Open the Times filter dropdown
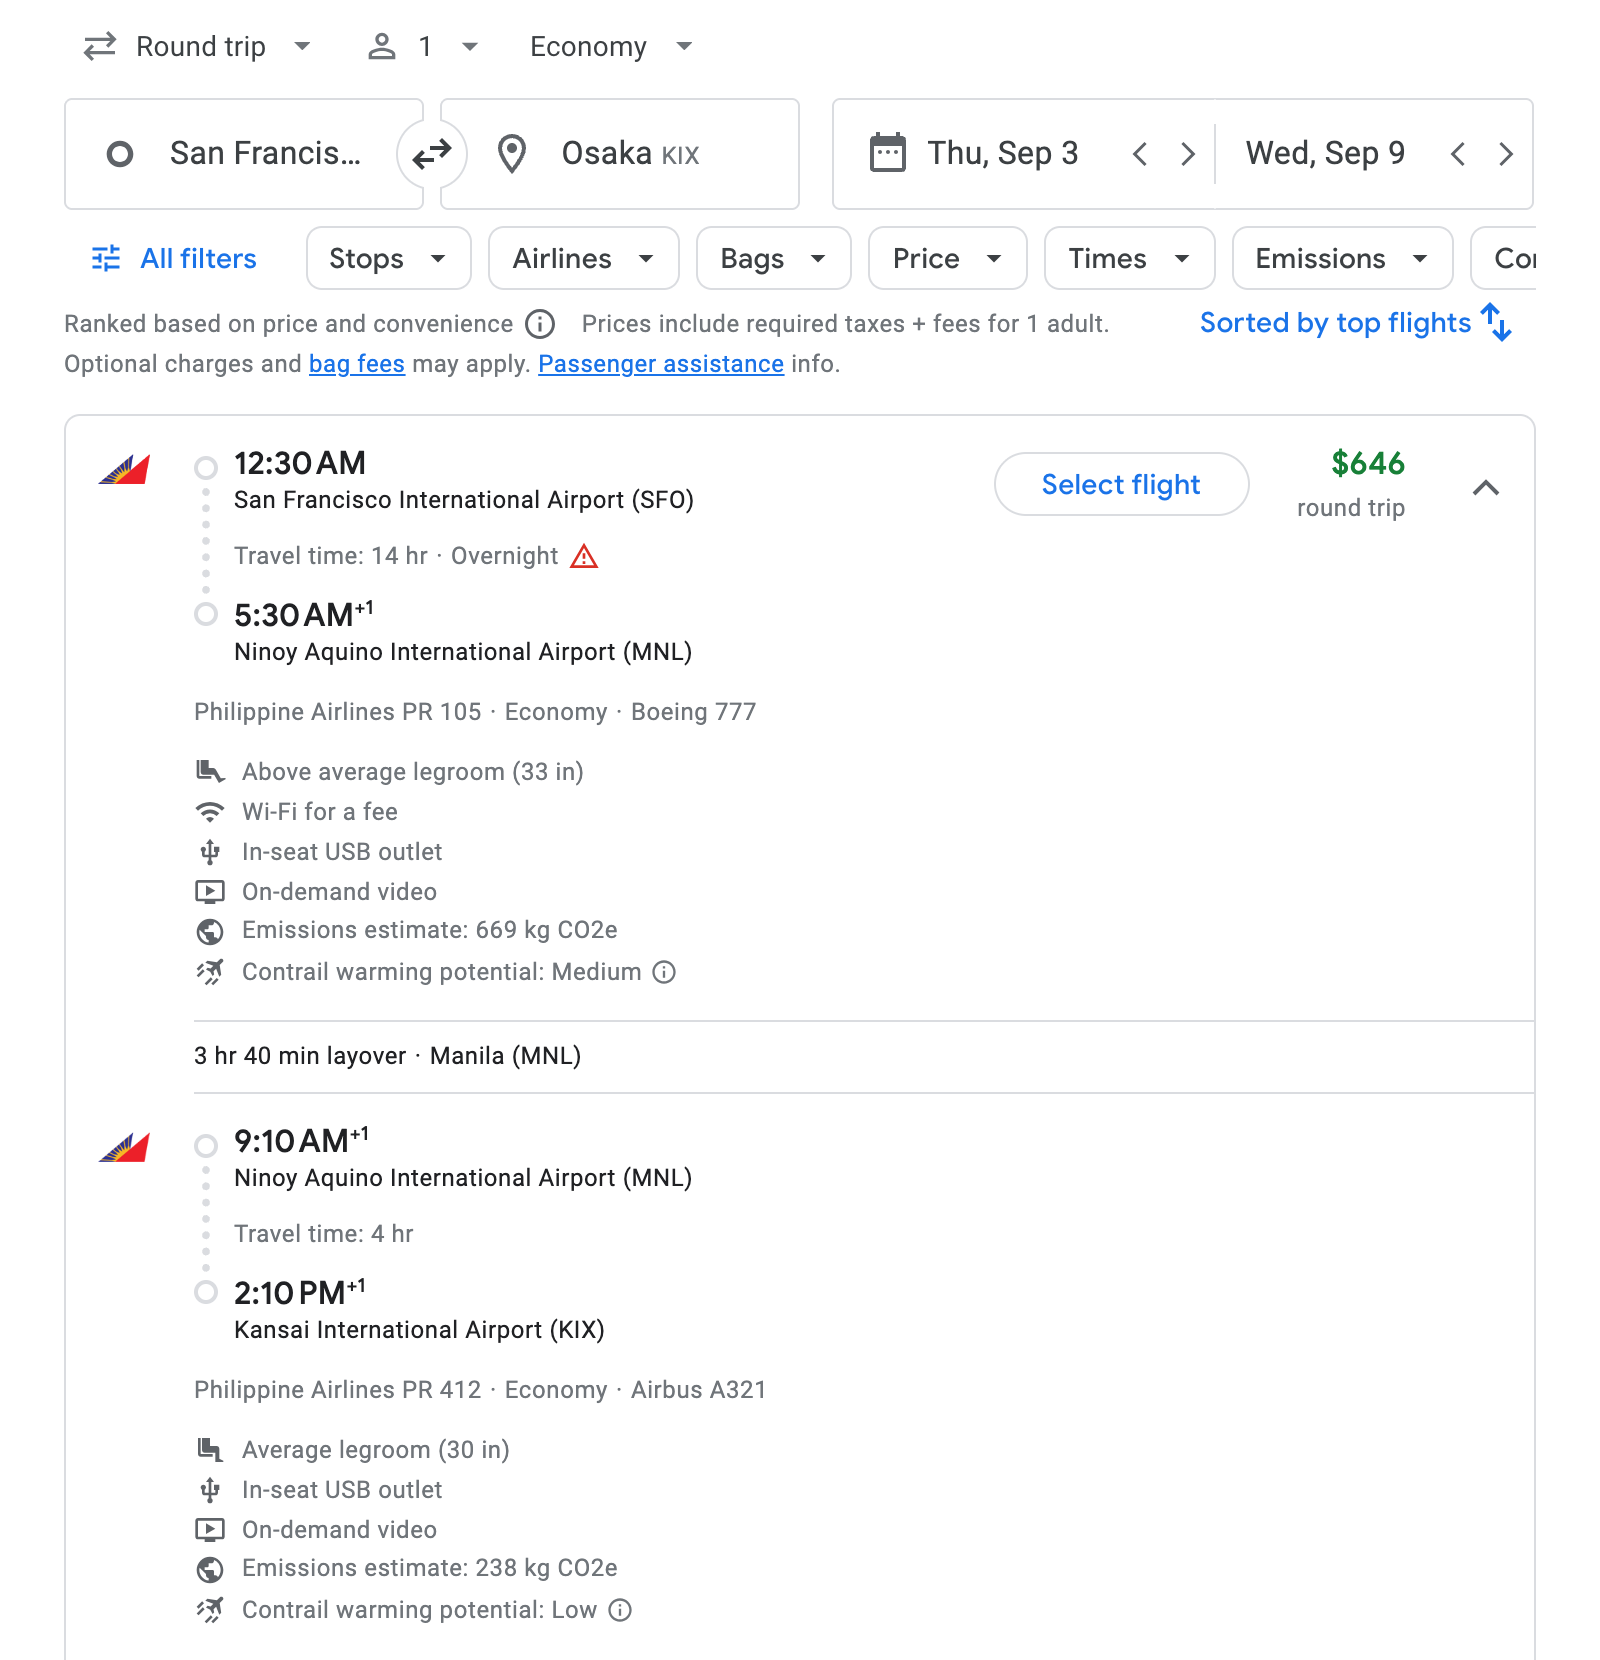Viewport: 1600px width, 1660px height. [1128, 258]
